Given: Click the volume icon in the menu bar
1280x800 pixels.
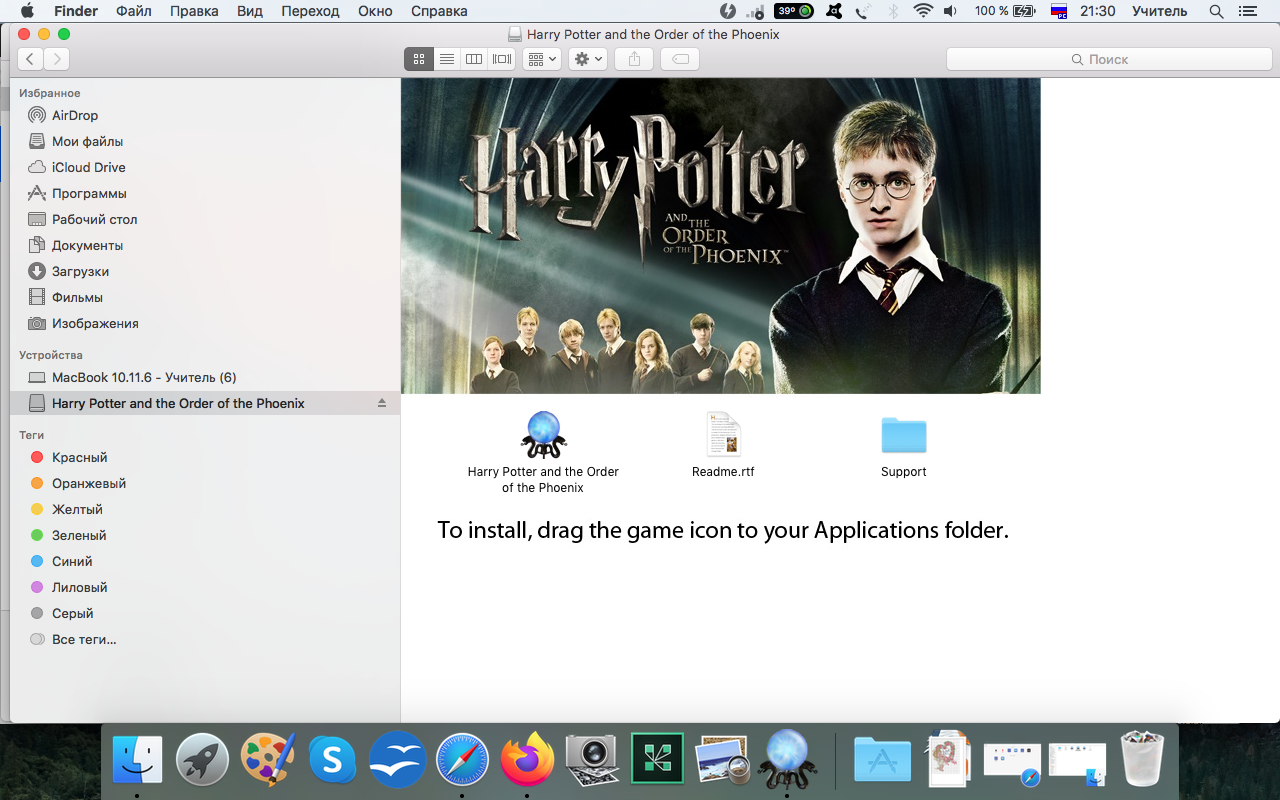Looking at the screenshot, I should 950,11.
